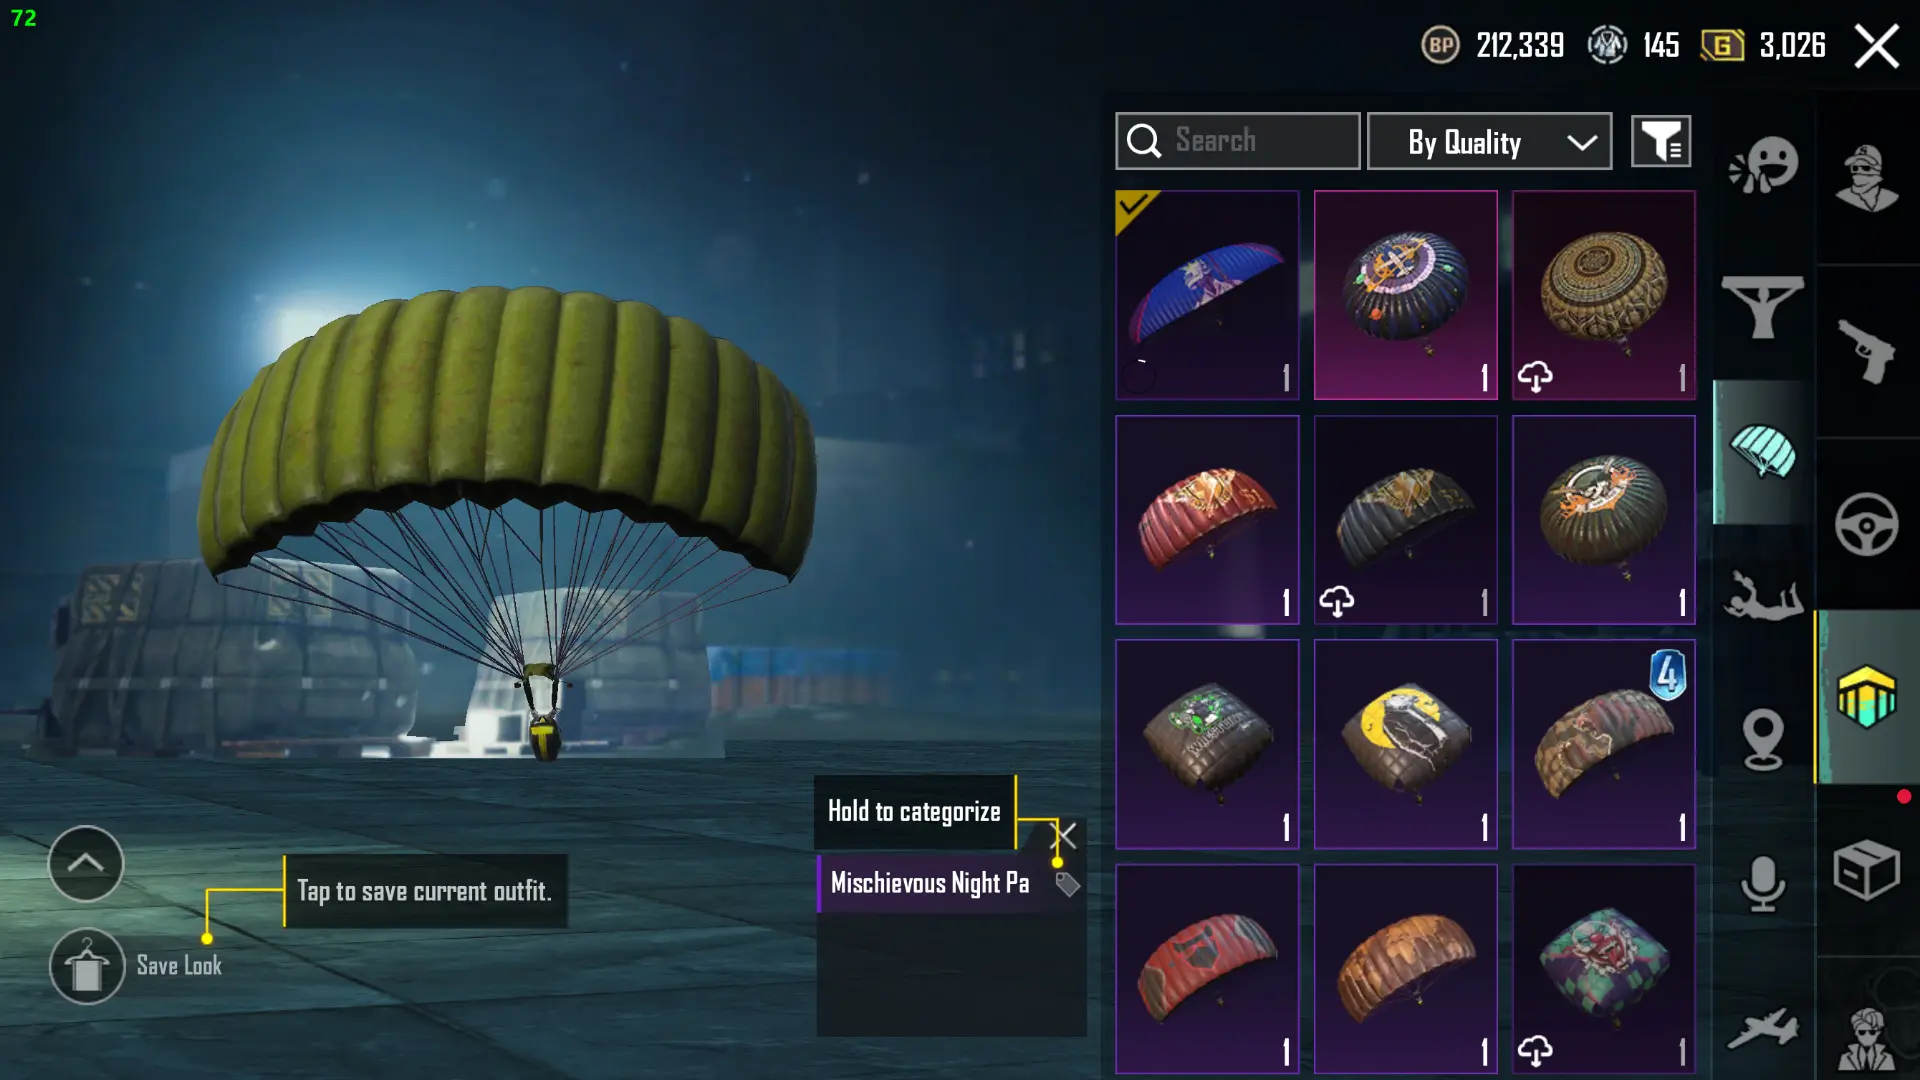Screen dimensions: 1920x1080
Task: Download the golden mandala parachute via cloud icon
Action: [1535, 377]
